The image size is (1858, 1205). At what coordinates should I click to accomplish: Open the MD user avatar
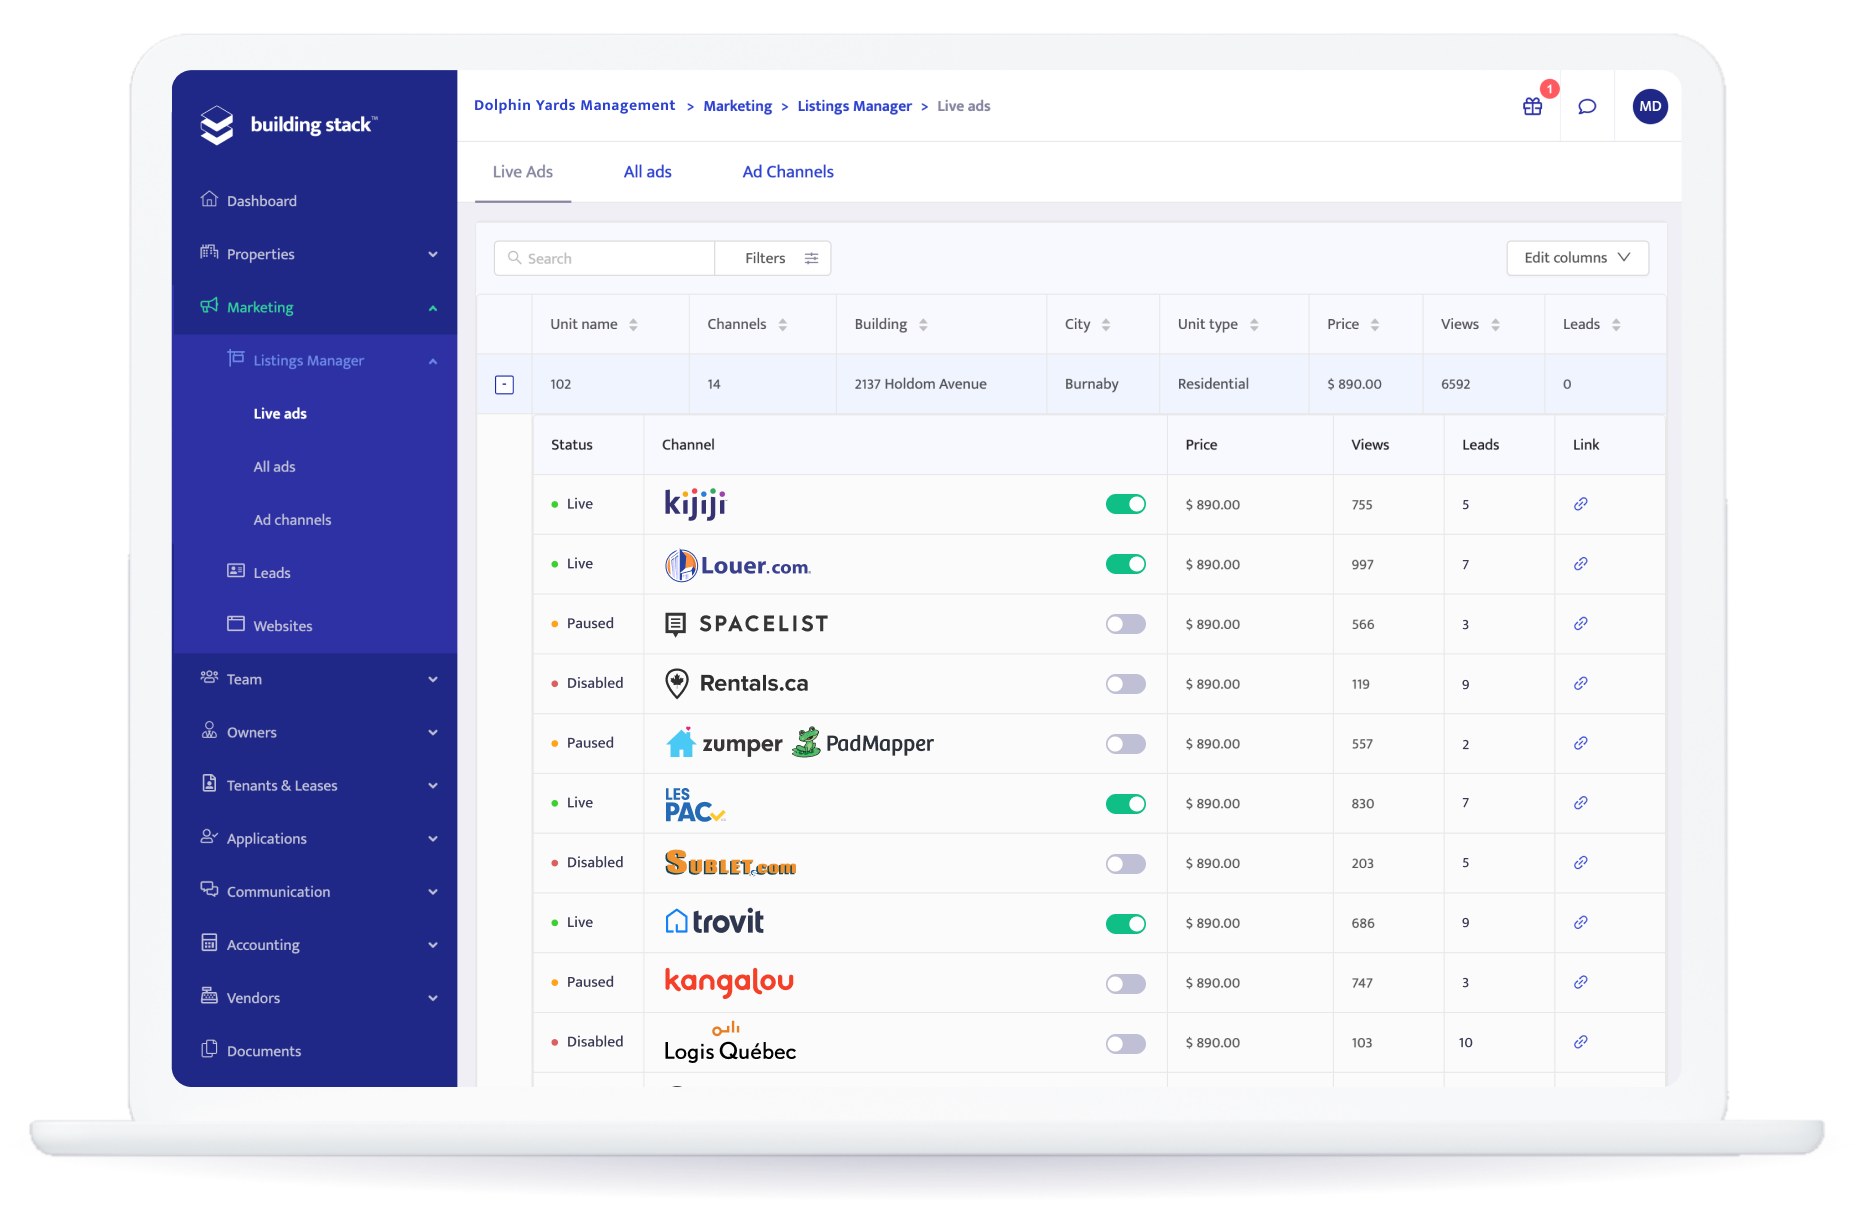point(1650,106)
